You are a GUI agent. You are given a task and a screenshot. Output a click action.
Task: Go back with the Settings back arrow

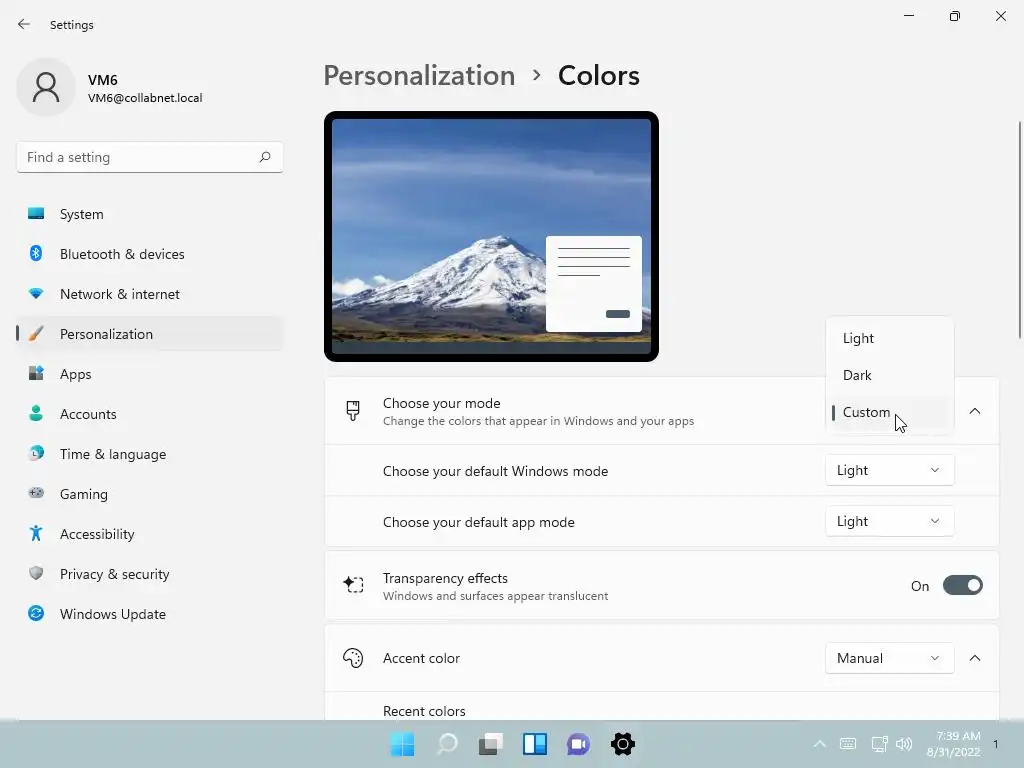(24, 24)
